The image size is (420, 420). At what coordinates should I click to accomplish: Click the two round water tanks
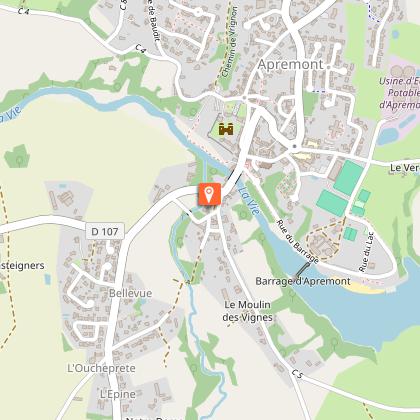403,71
